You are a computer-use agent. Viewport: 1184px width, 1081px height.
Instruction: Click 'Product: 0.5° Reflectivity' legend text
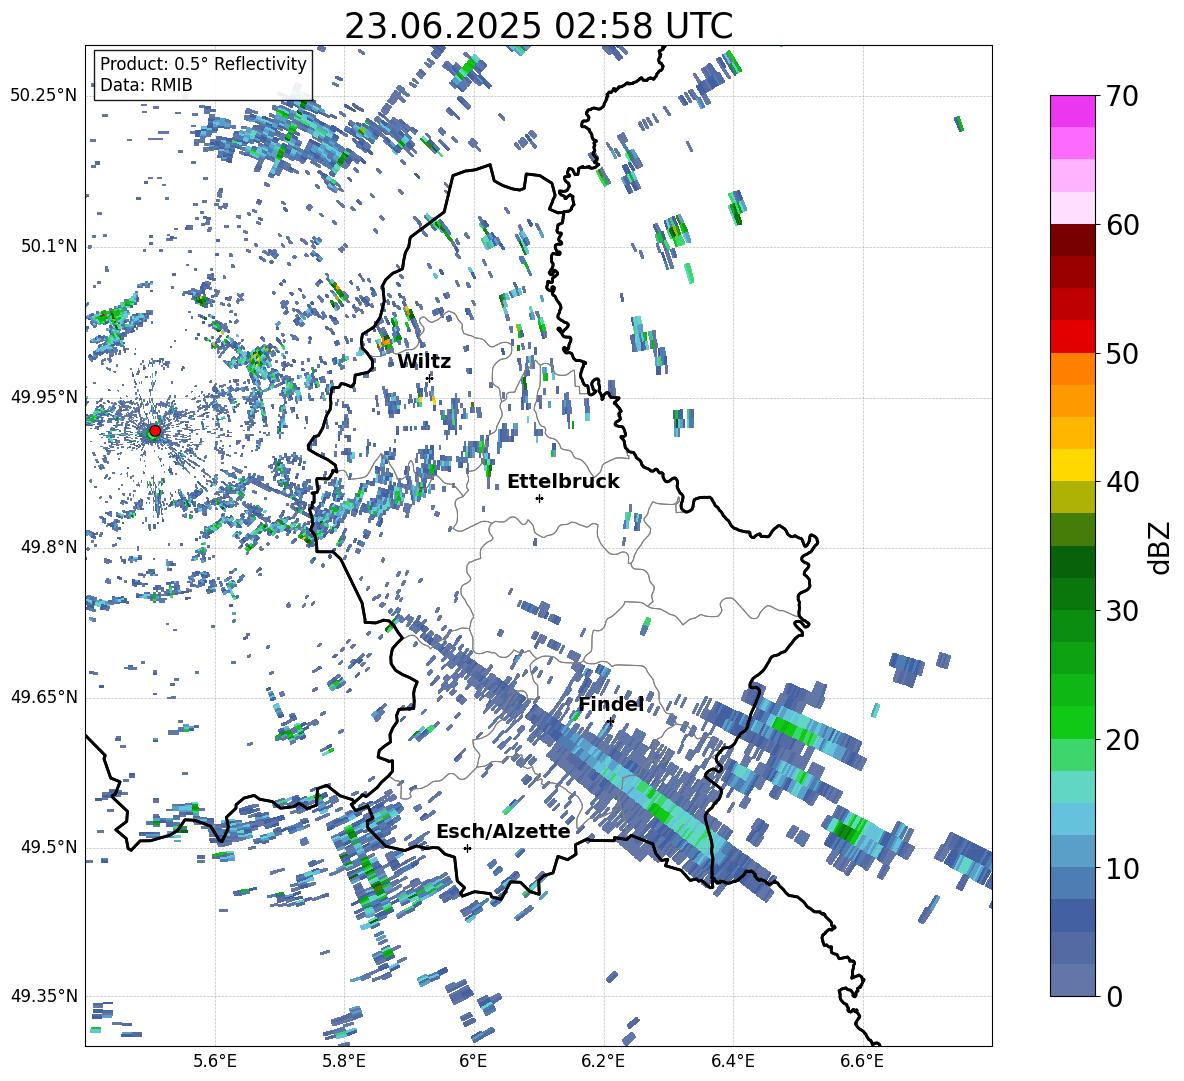click(203, 63)
